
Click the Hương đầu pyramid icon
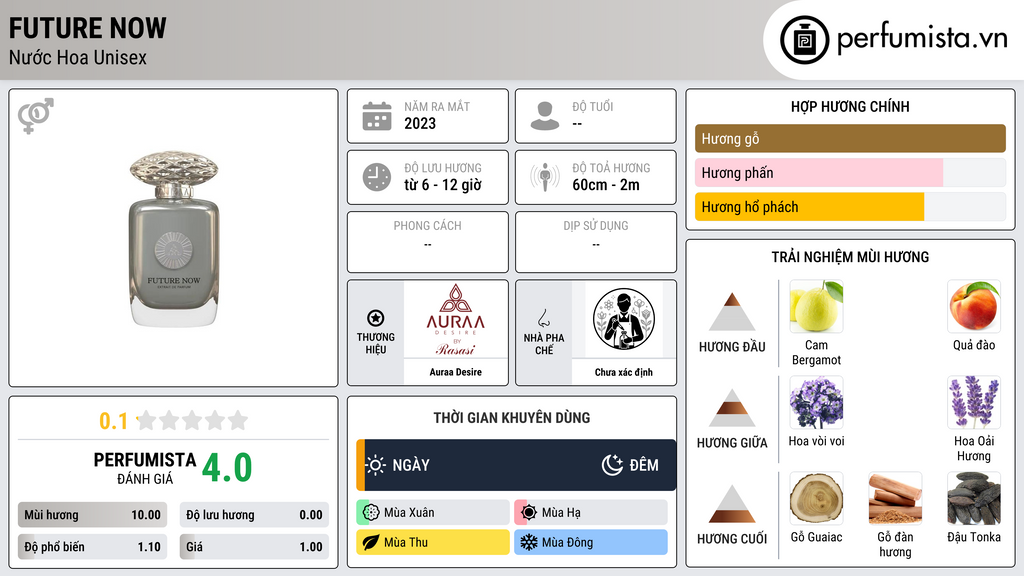(x=732, y=312)
